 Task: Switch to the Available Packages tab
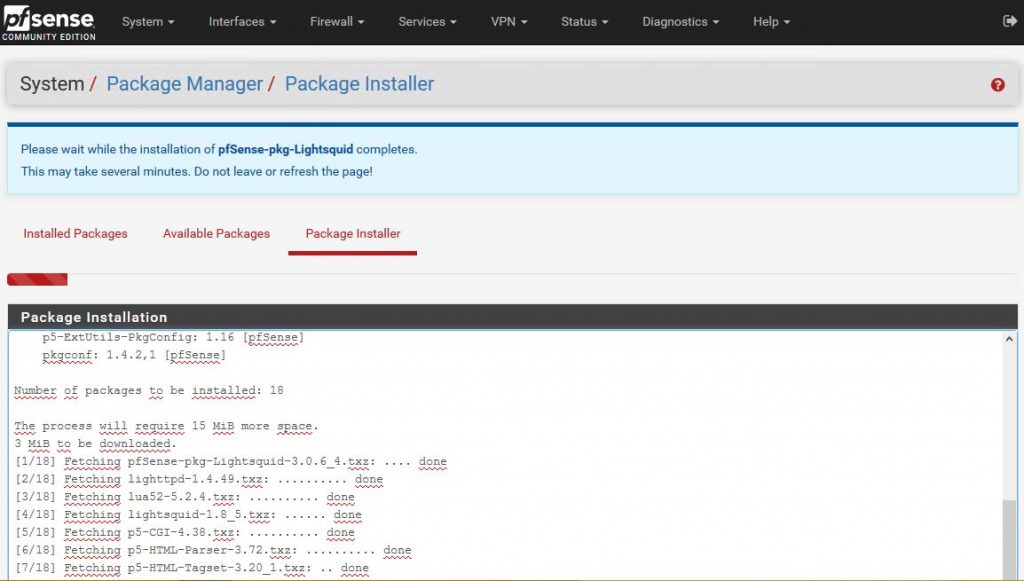pyautogui.click(x=216, y=233)
